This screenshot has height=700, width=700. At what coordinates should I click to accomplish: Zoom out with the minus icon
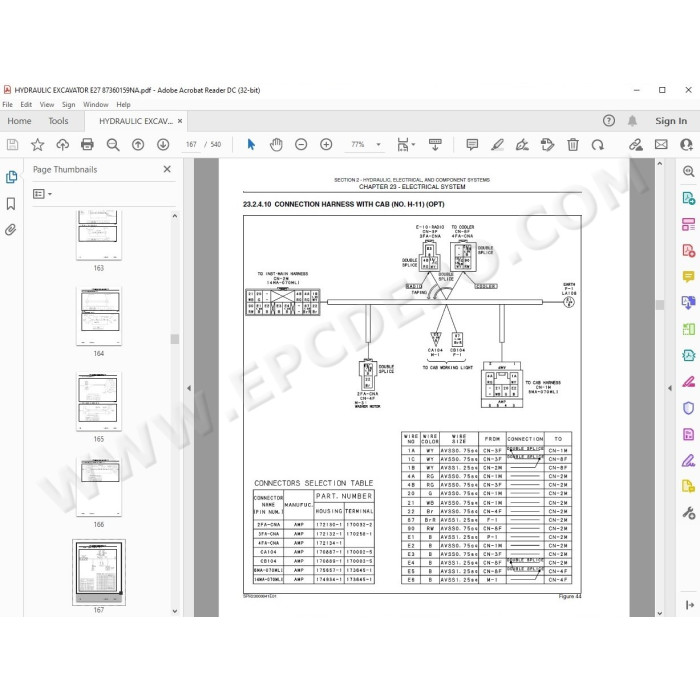(301, 144)
